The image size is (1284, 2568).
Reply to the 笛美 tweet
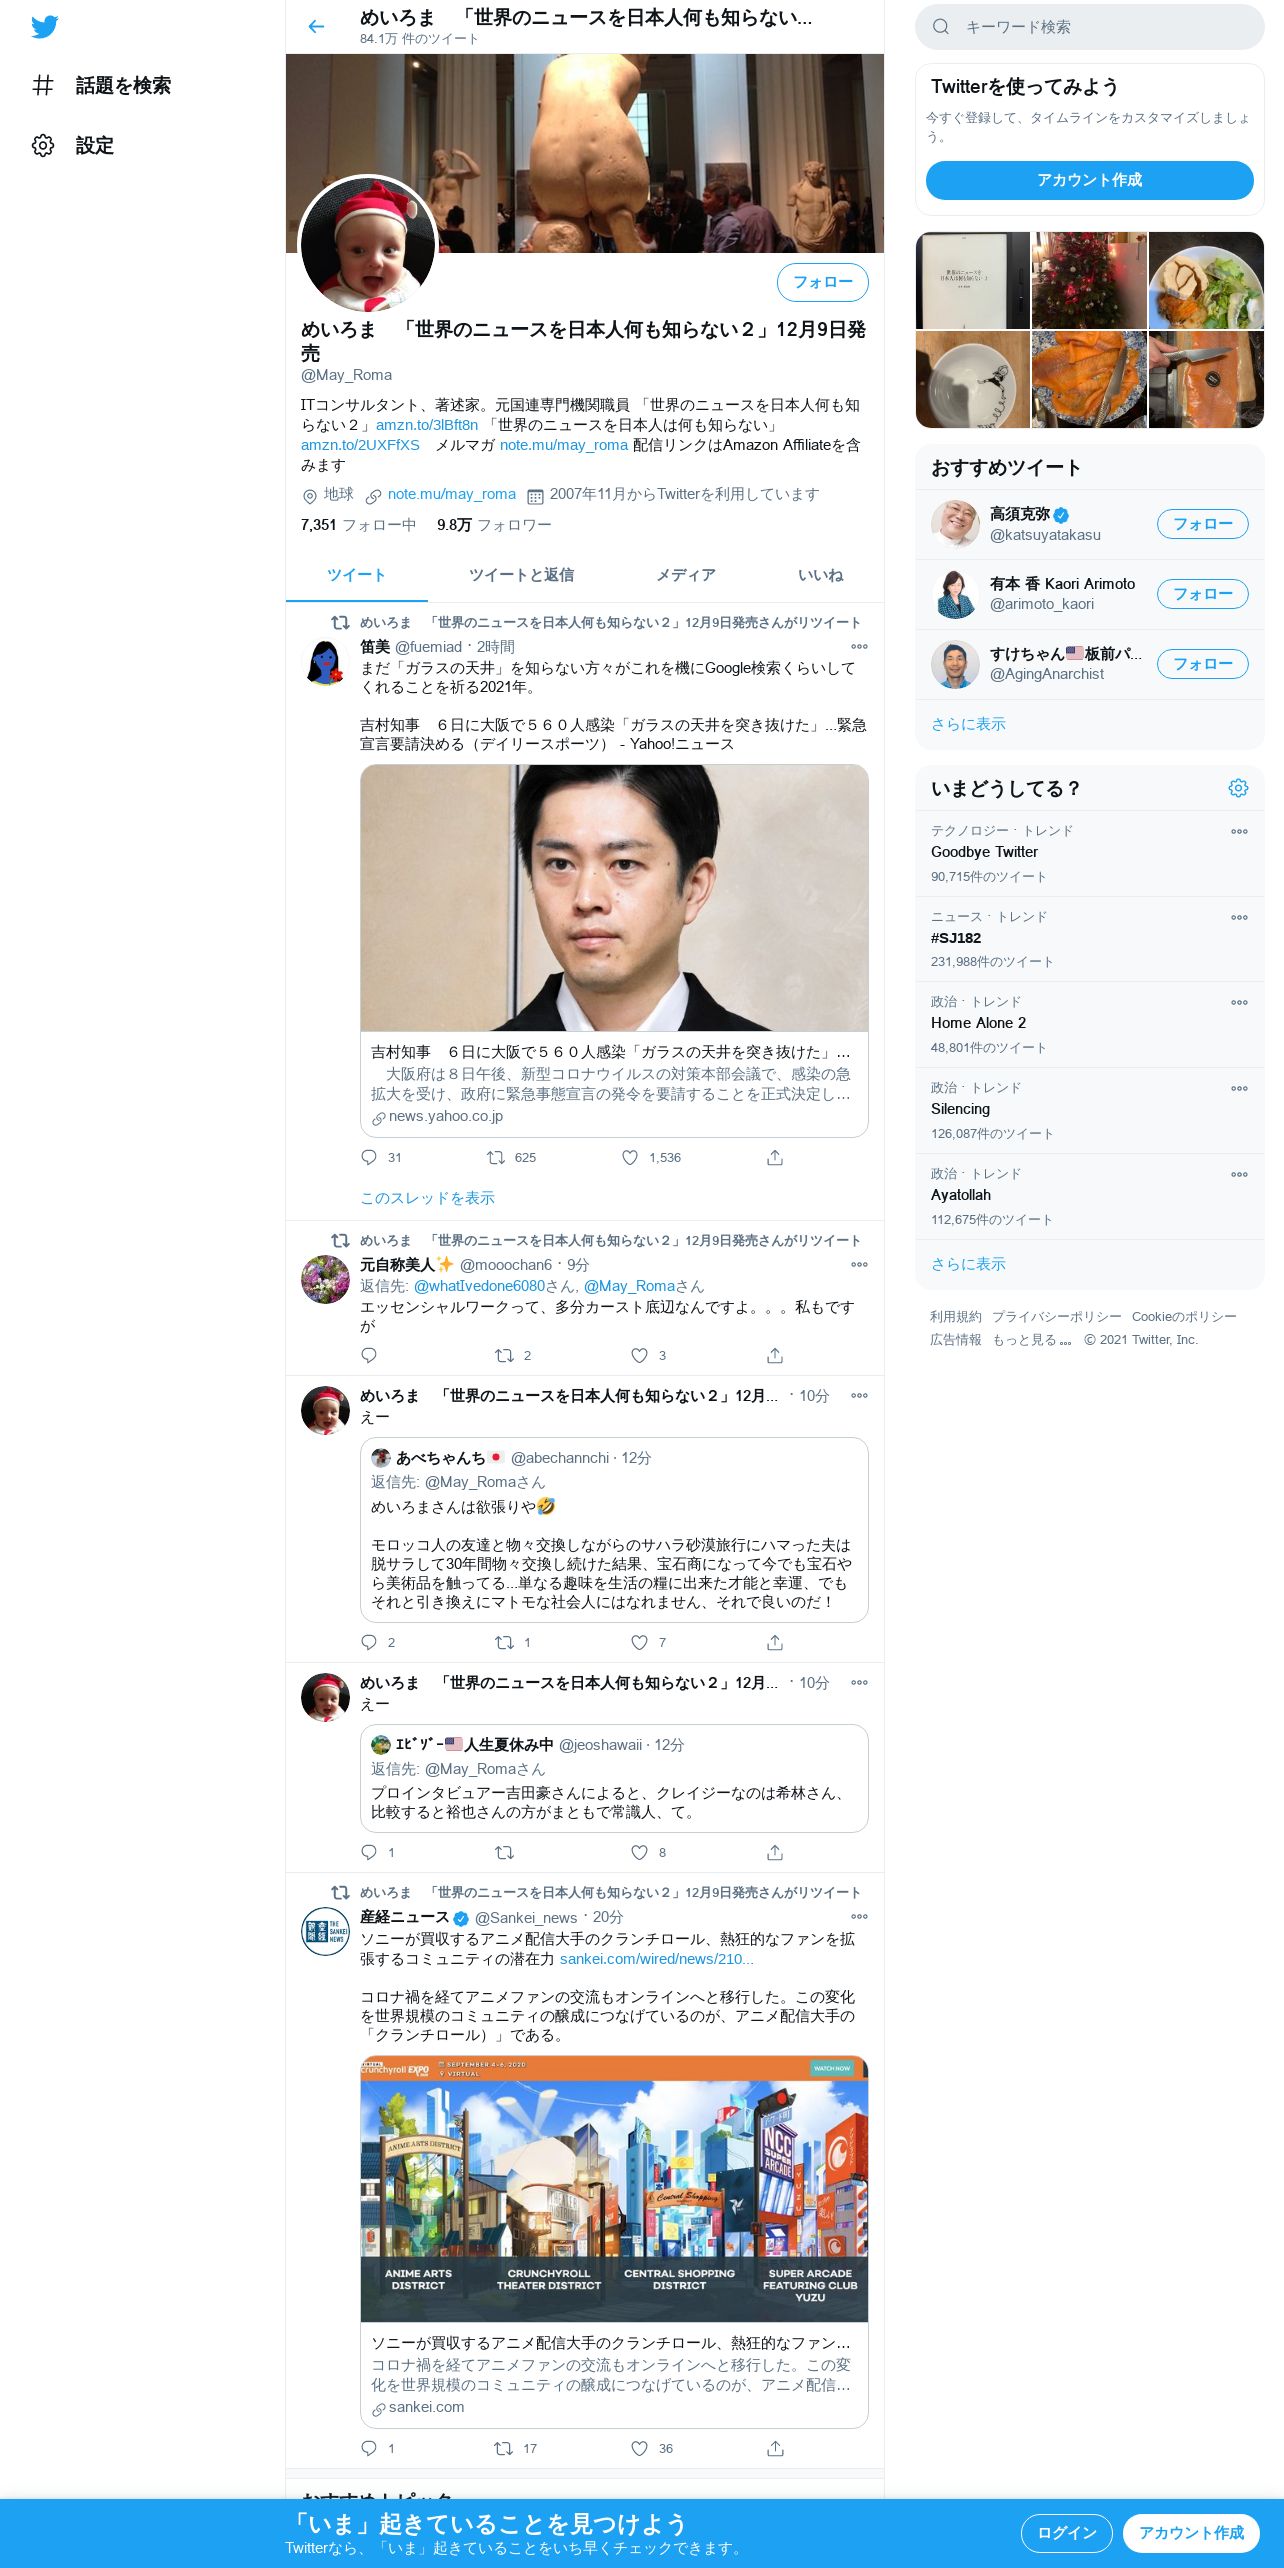(x=369, y=1157)
